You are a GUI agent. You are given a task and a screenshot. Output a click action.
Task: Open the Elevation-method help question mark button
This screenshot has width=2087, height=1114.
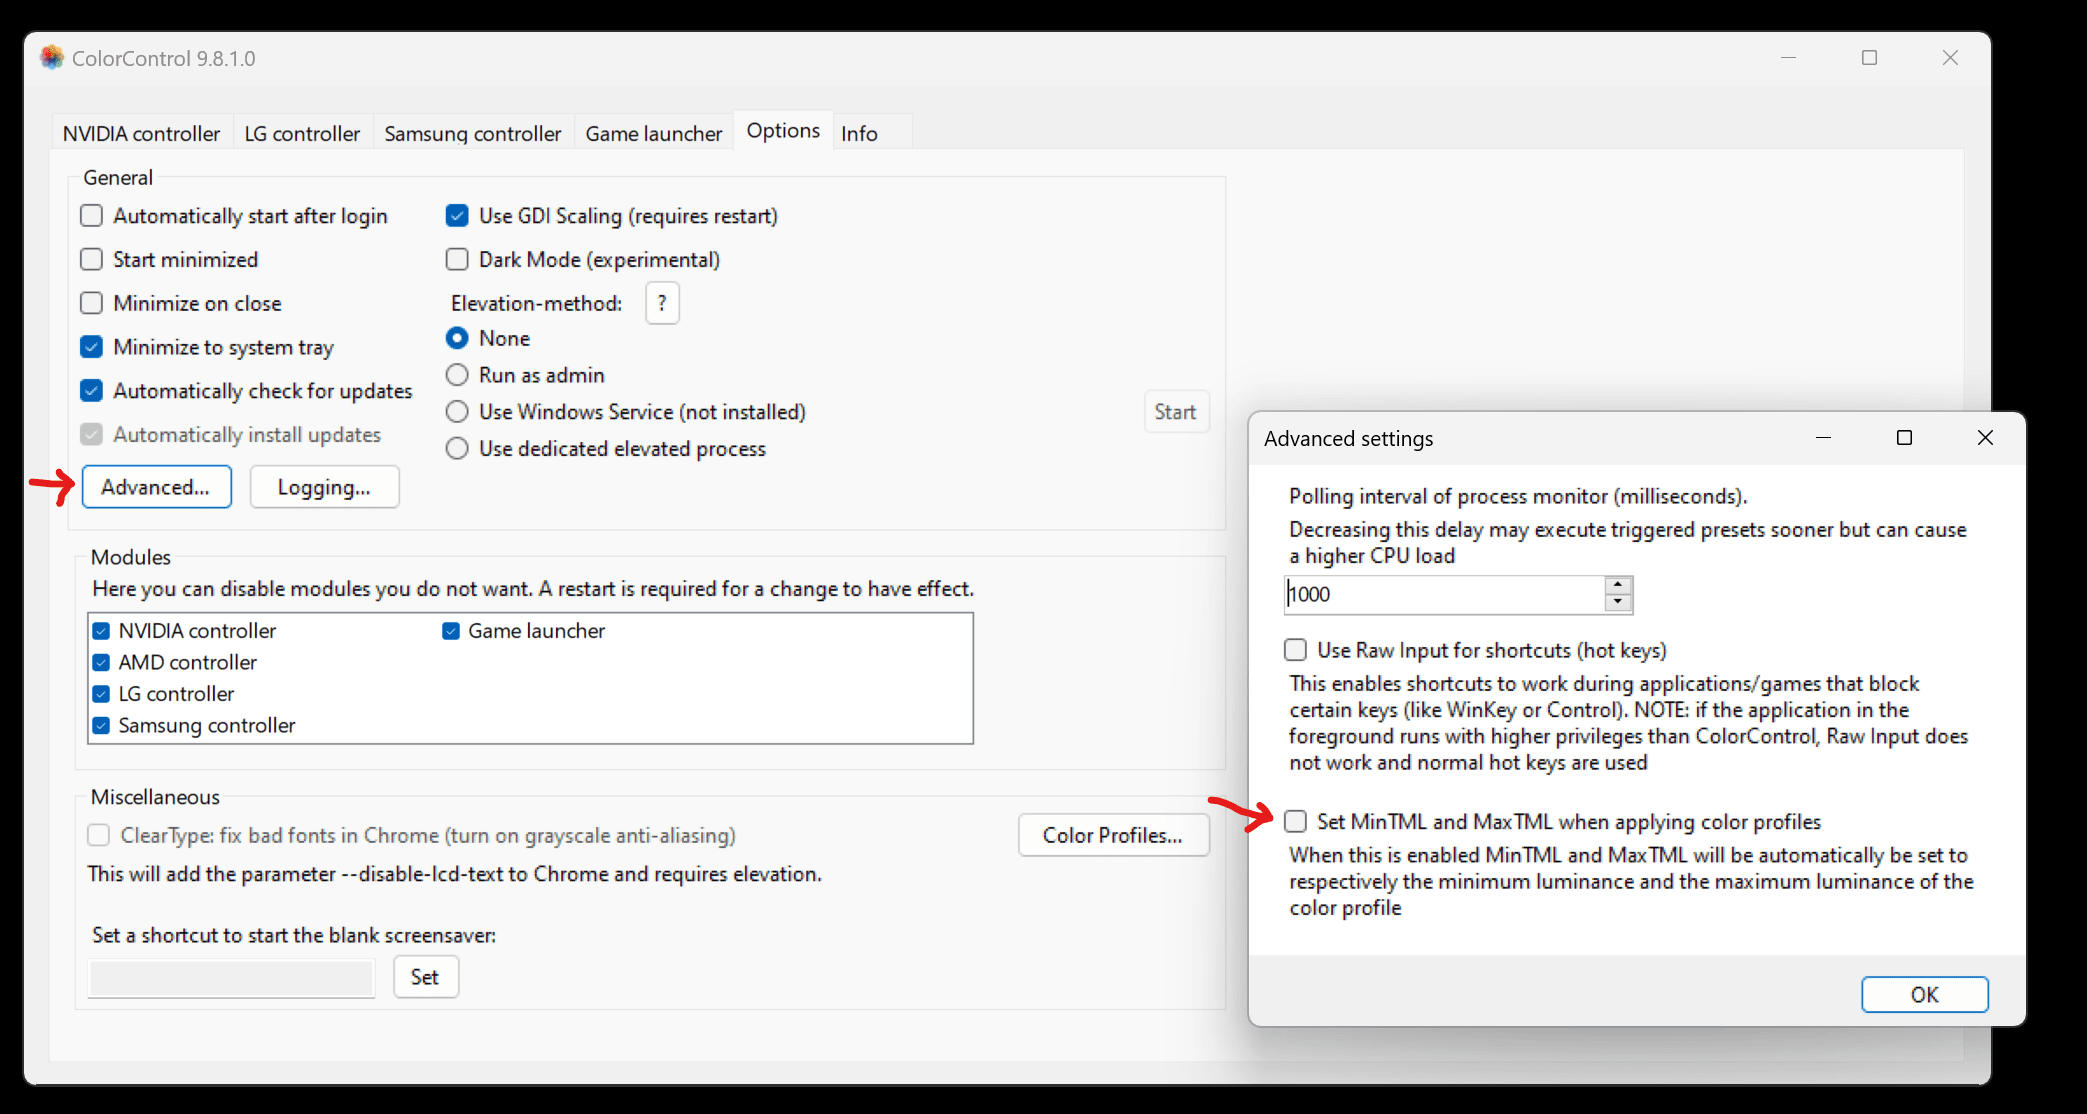[662, 303]
